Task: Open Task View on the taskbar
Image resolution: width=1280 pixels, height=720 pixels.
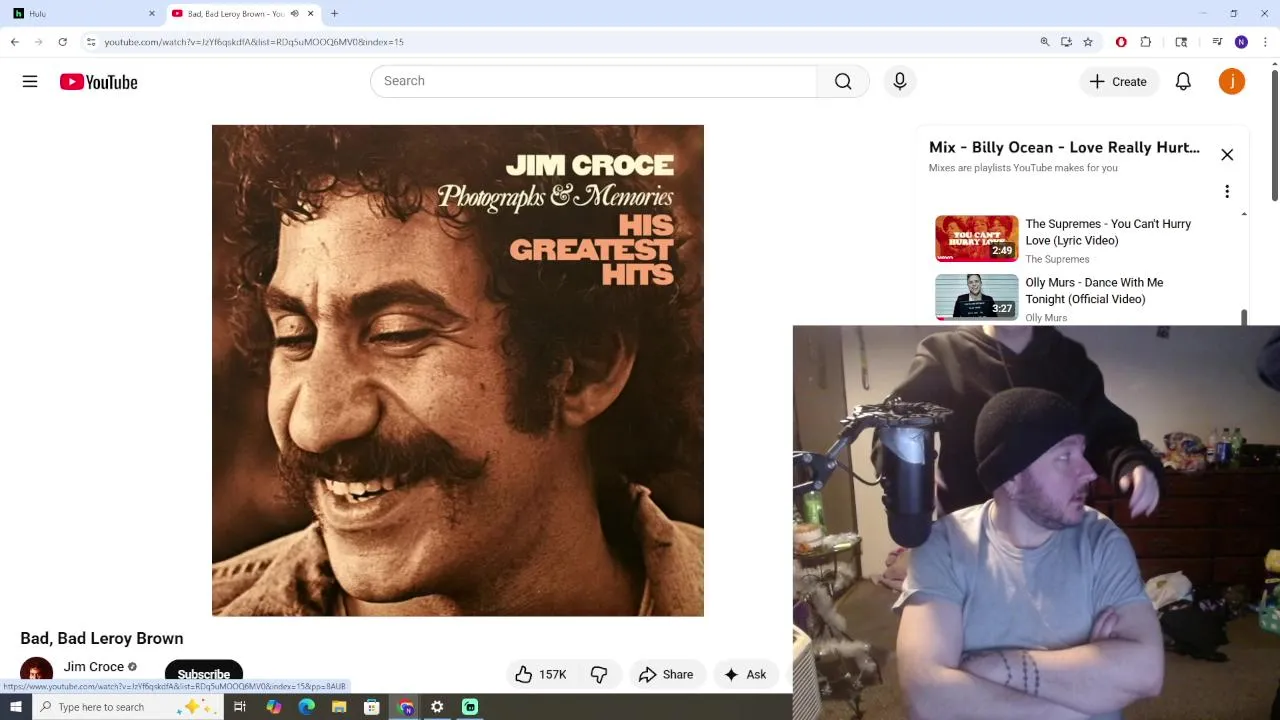Action: [240, 707]
